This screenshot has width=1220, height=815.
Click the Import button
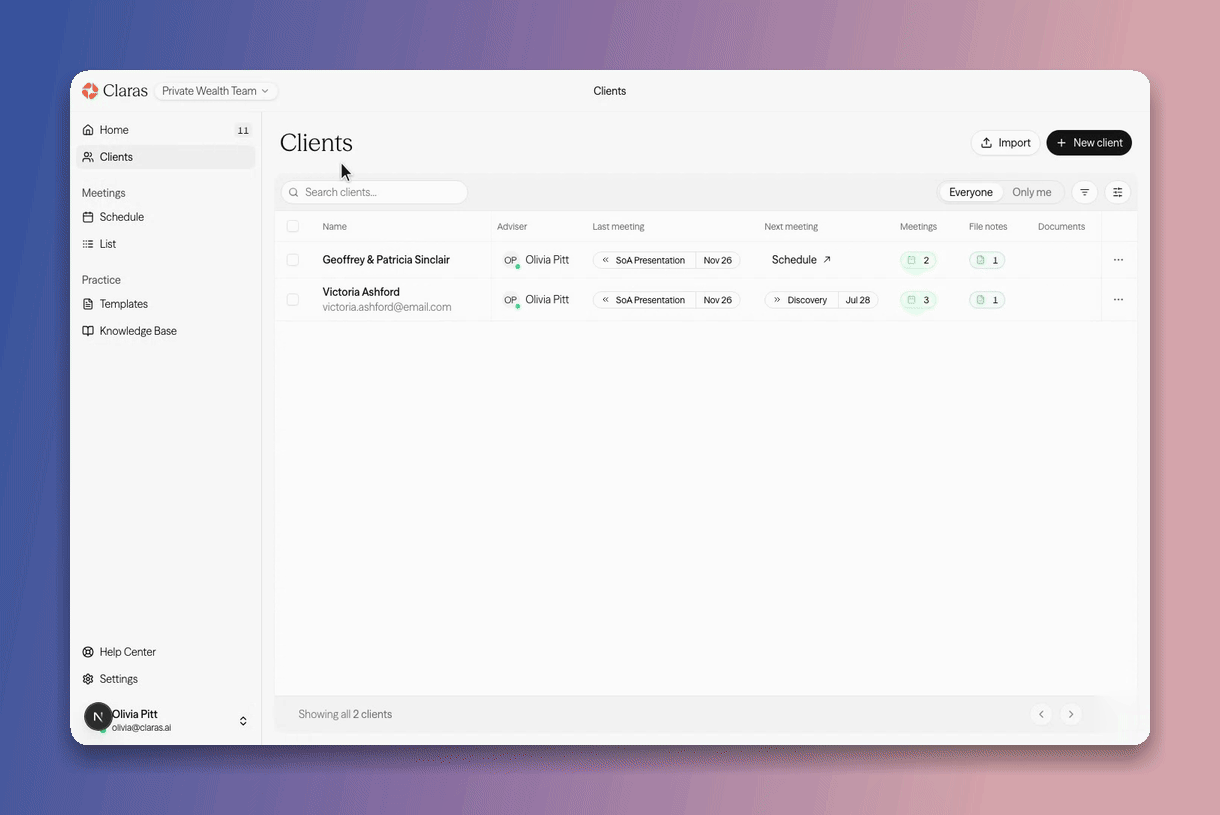(1005, 143)
